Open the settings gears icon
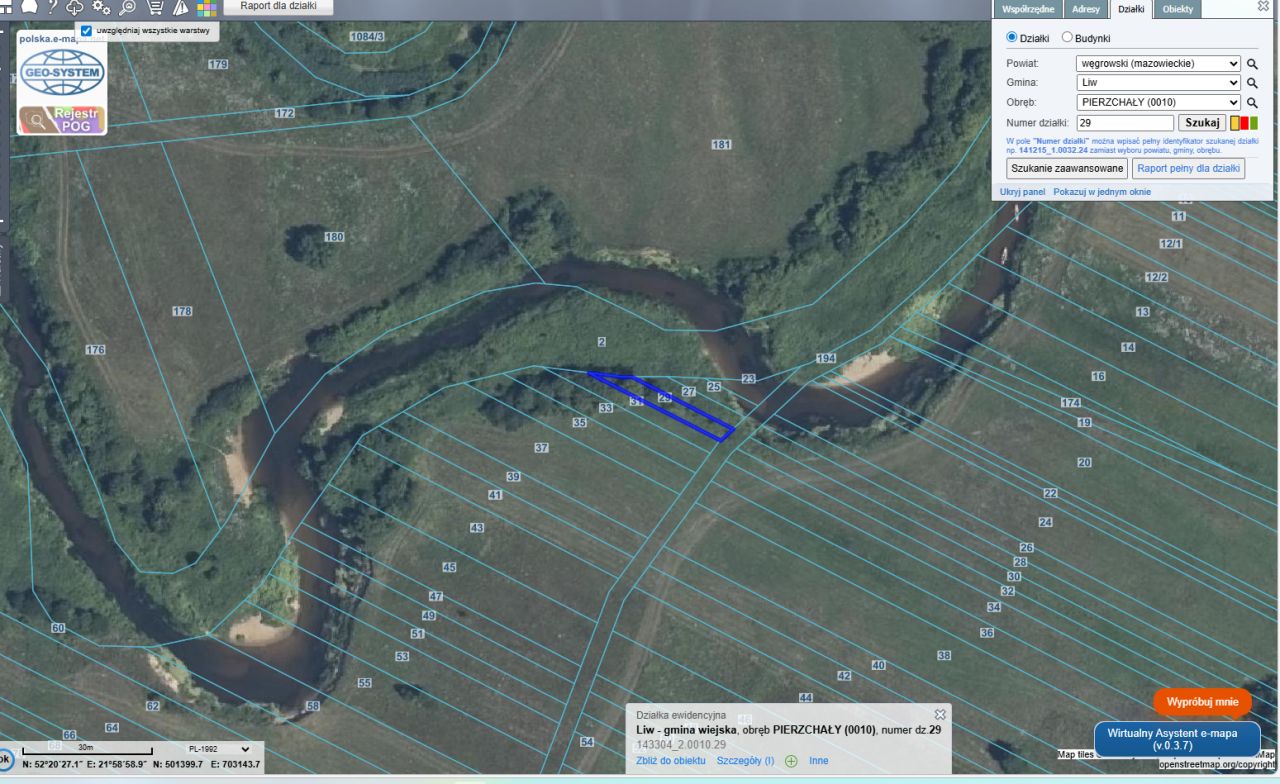Viewport: 1280px width, 784px height. 101,7
